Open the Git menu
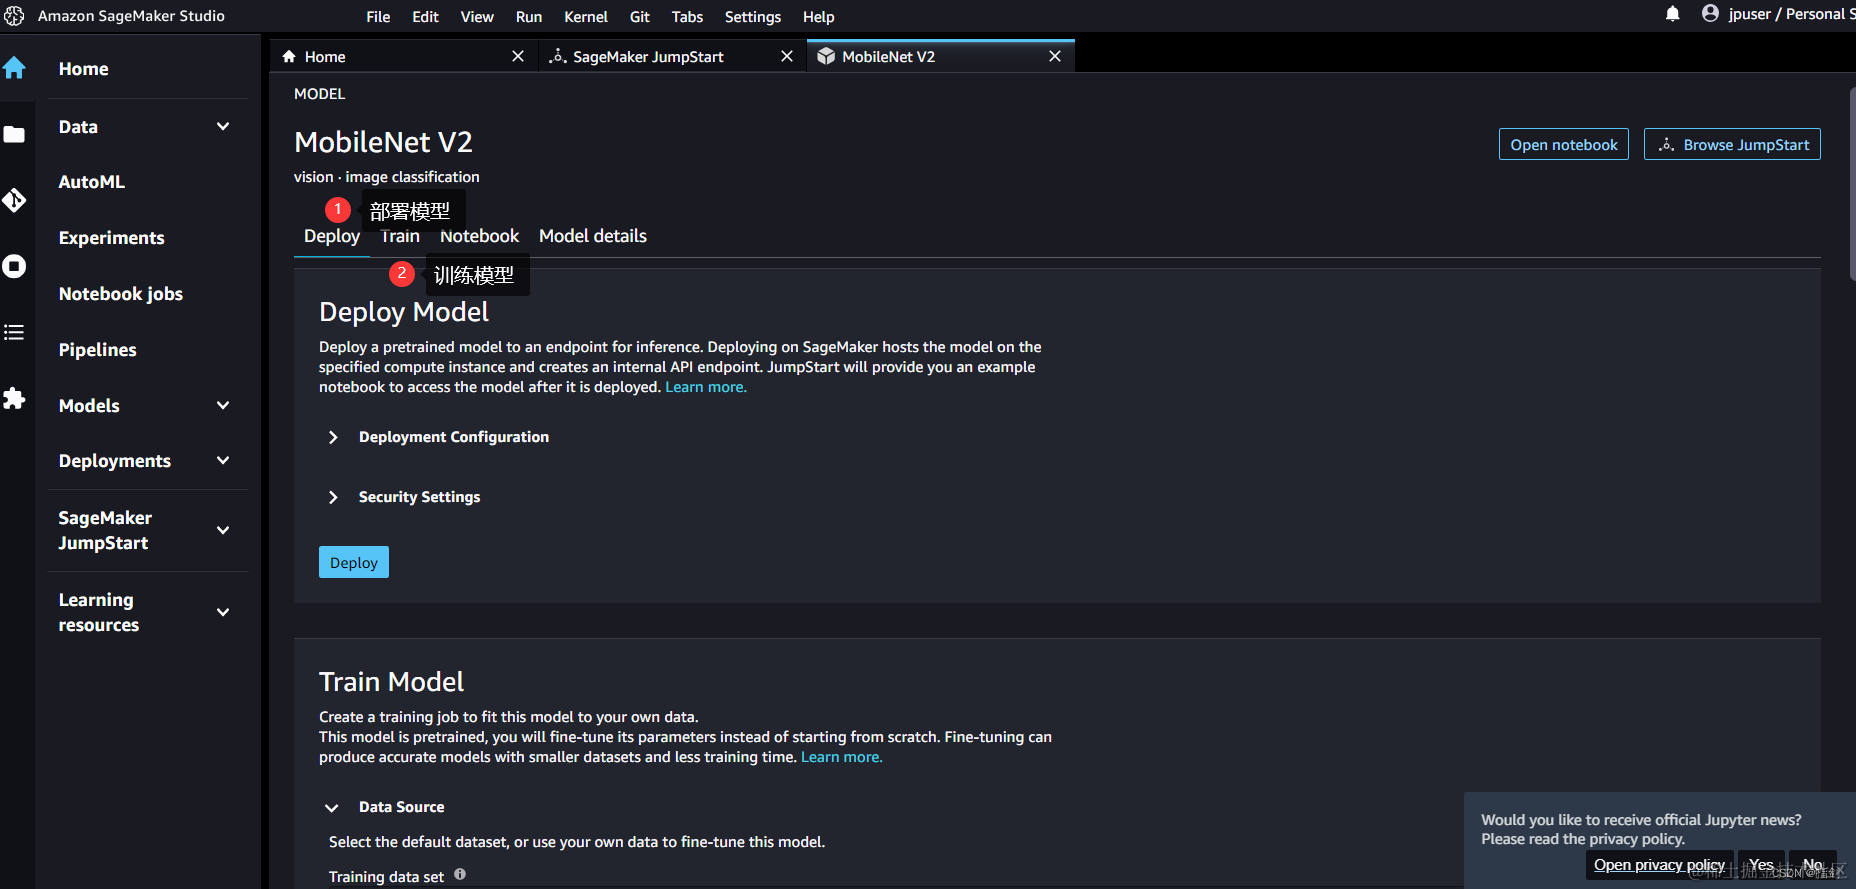This screenshot has height=889, width=1856. tap(640, 17)
